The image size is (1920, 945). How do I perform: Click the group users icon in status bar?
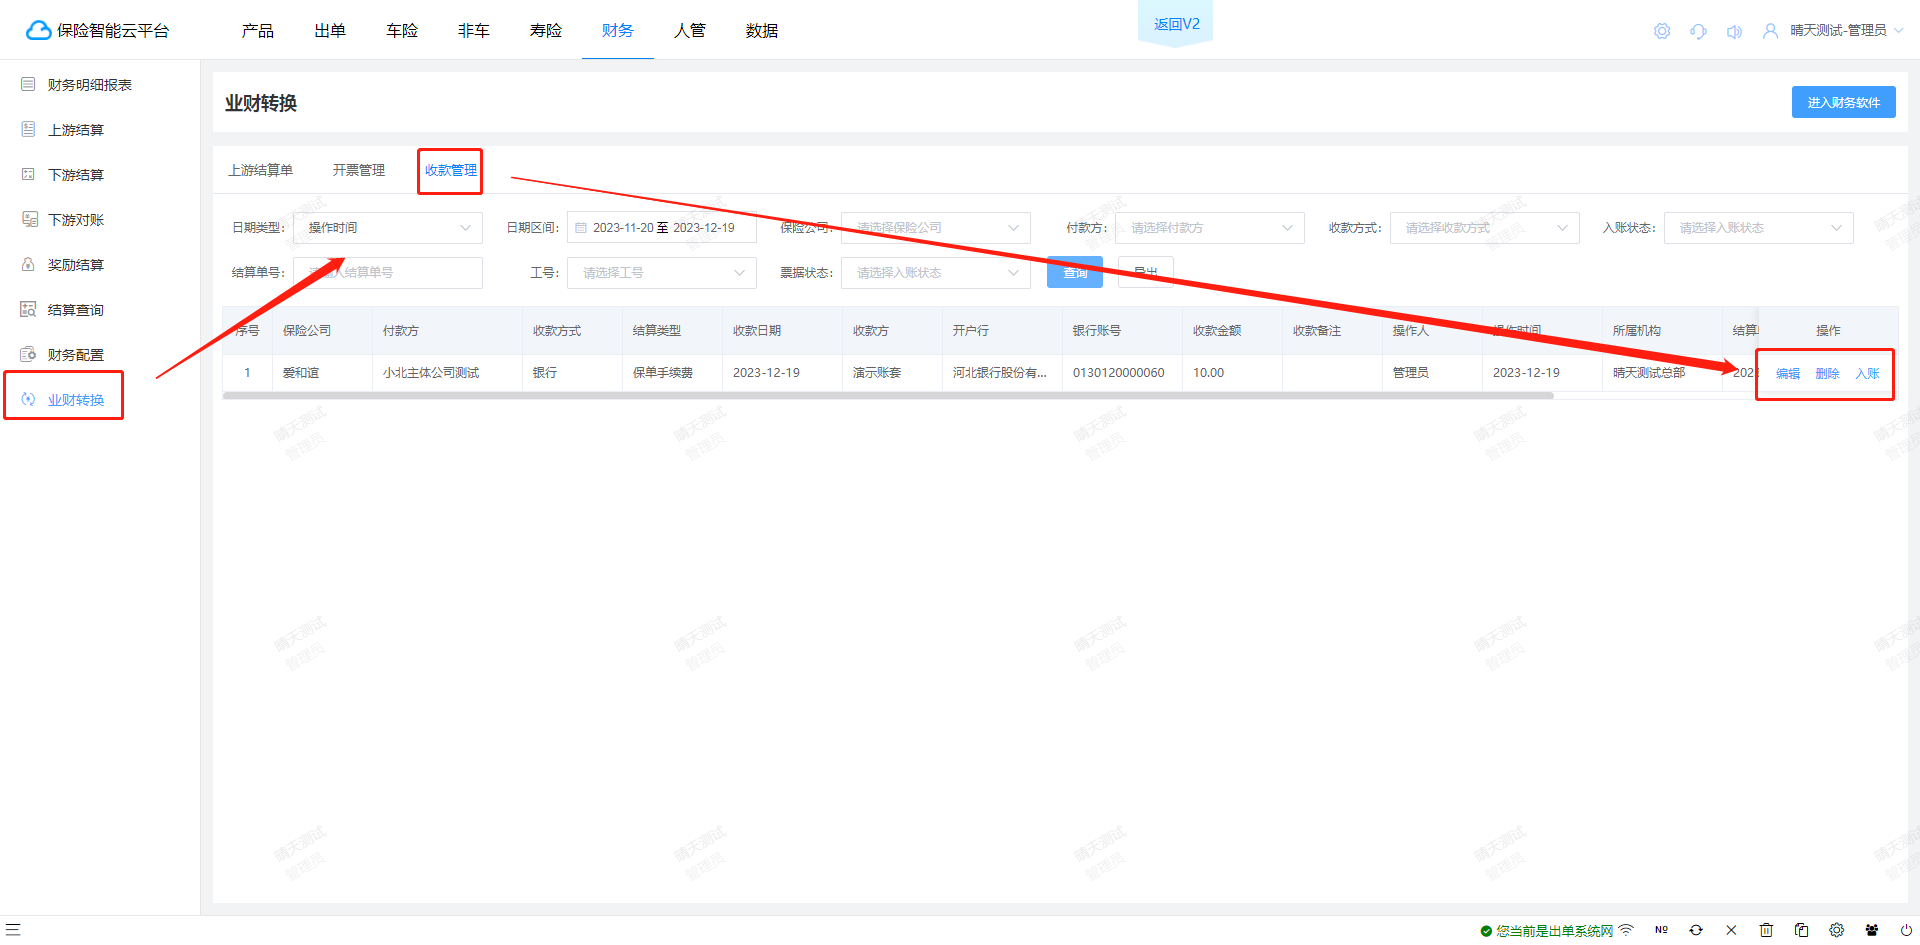pyautogui.click(x=1871, y=930)
